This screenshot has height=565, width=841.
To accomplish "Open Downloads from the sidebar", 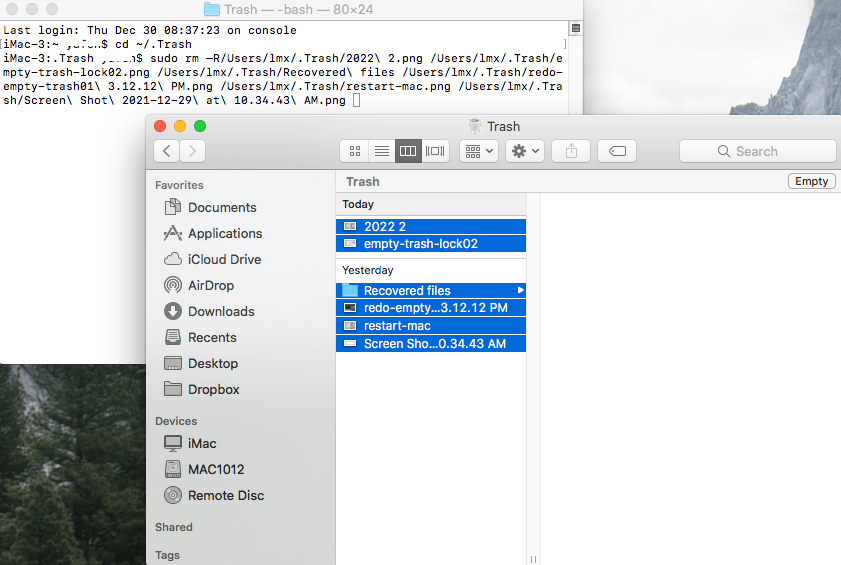I will click(x=221, y=311).
